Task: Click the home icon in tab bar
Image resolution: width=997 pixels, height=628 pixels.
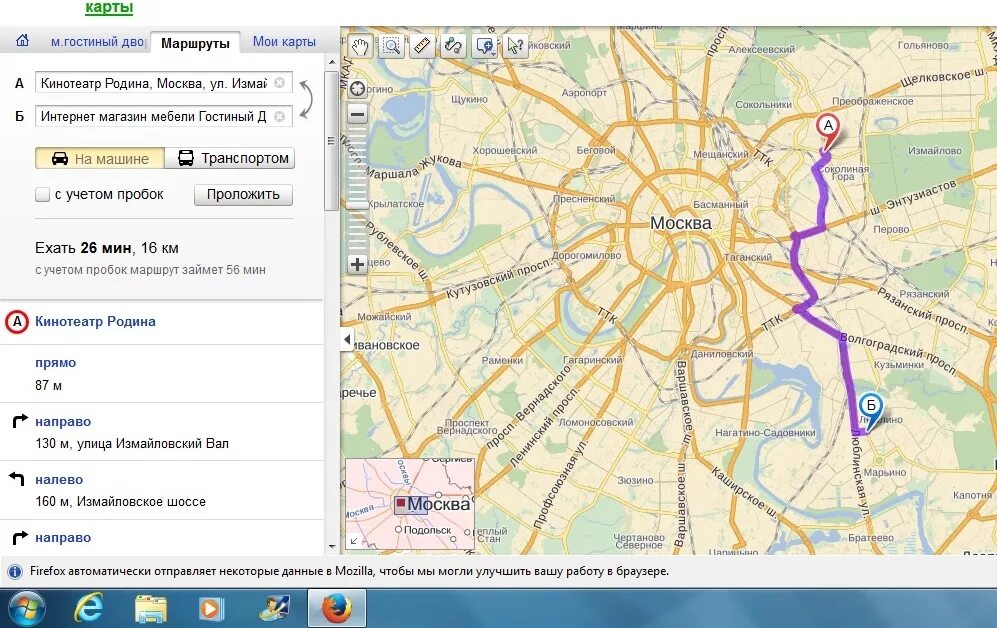Action: pos(22,41)
